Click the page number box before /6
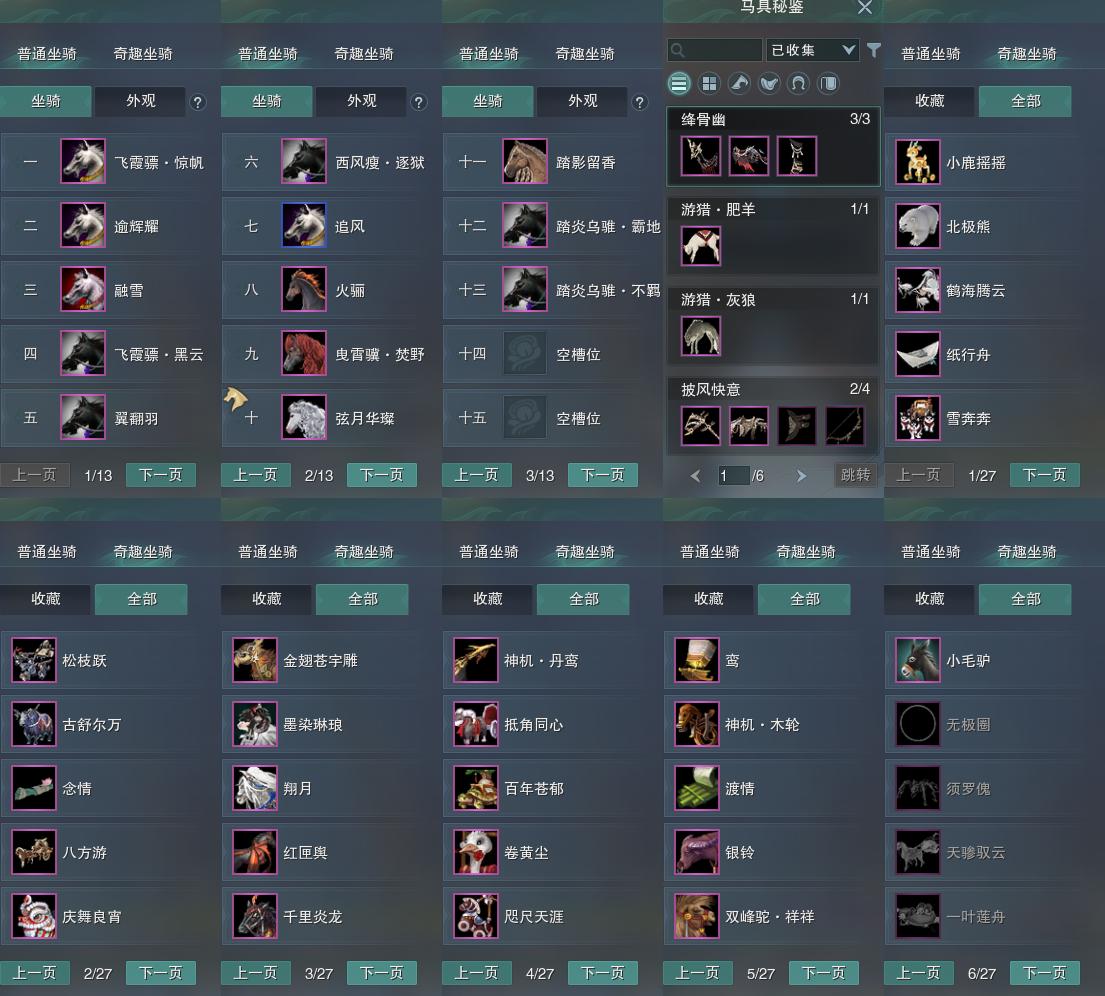The width and height of the screenshot is (1105, 996). pos(733,476)
